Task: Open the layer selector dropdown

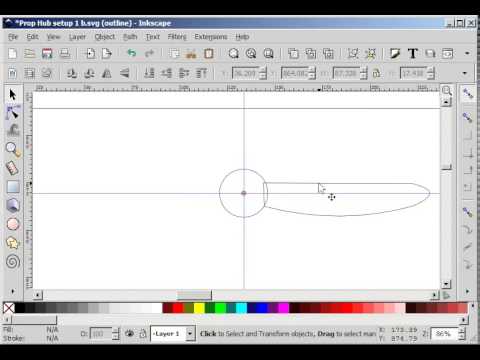Action: pyautogui.click(x=190, y=334)
